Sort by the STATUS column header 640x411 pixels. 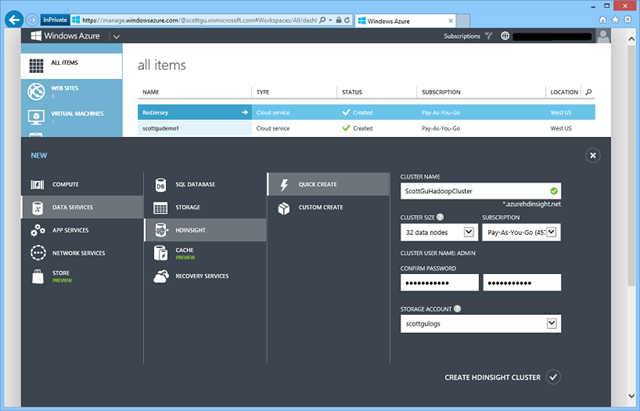[352, 92]
